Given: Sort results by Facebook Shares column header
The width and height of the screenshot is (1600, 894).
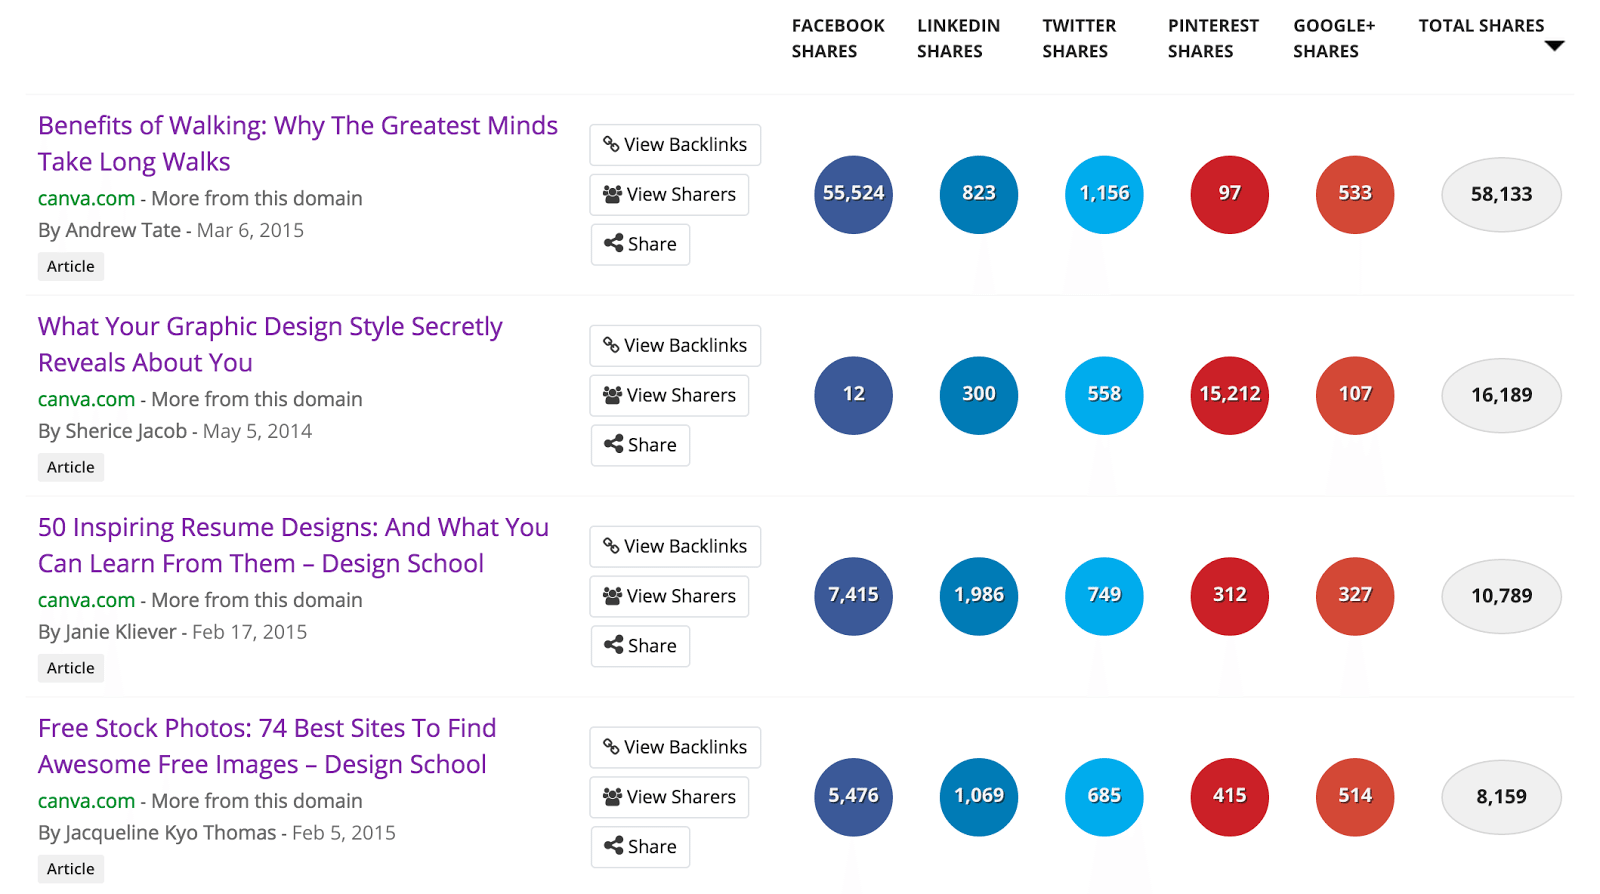Looking at the screenshot, I should (837, 38).
